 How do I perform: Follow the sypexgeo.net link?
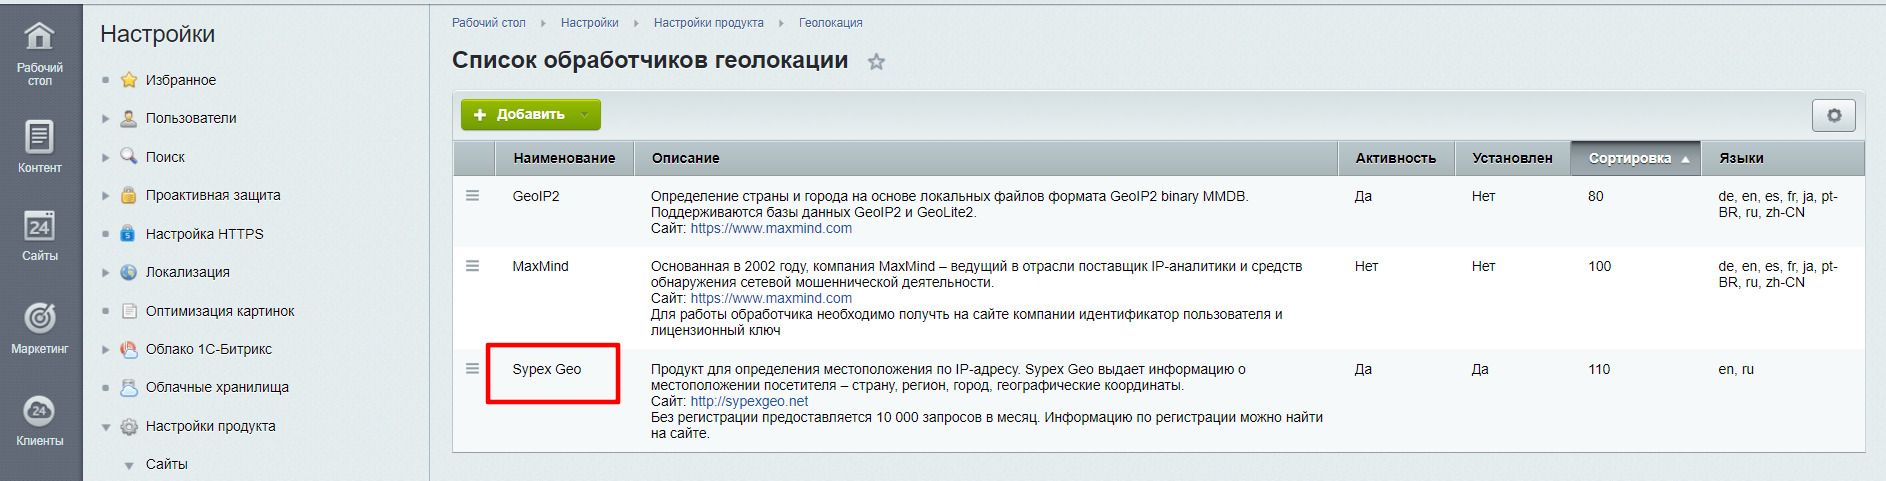(x=749, y=401)
